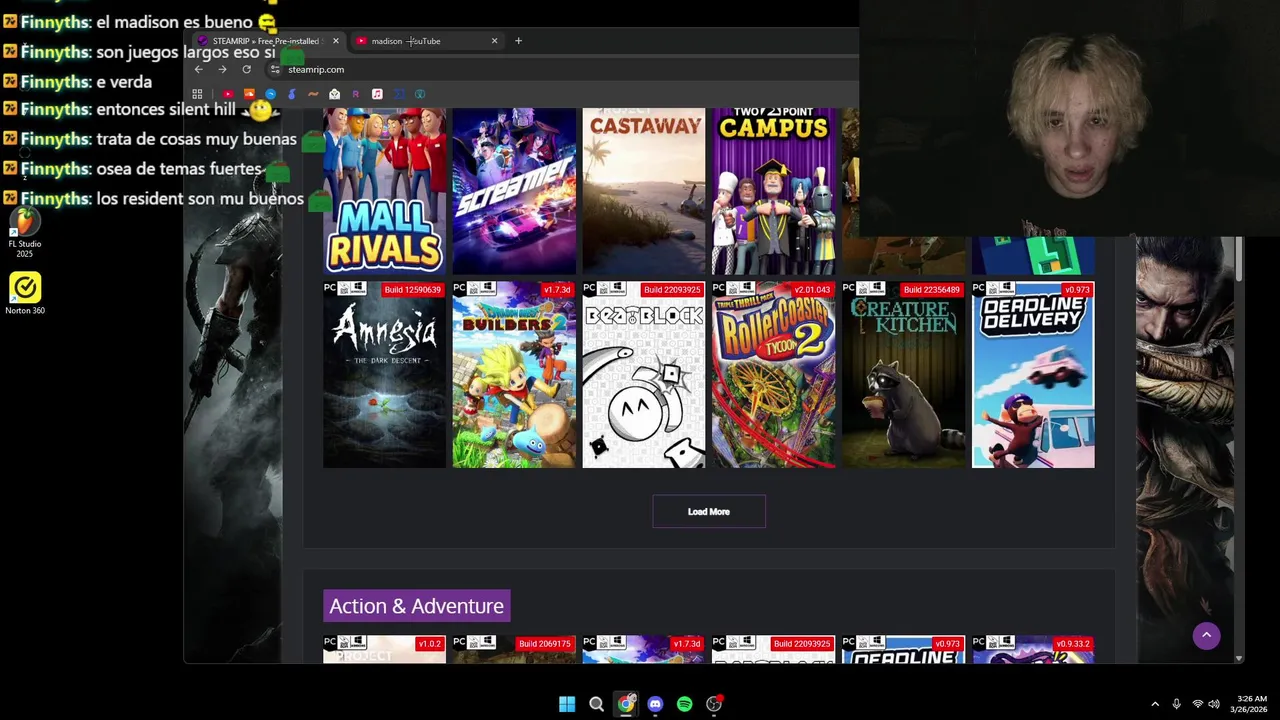Image resolution: width=1280 pixels, height=720 pixels.
Task: Open the Dragon Quest Builders 2 card
Action: [x=514, y=374]
